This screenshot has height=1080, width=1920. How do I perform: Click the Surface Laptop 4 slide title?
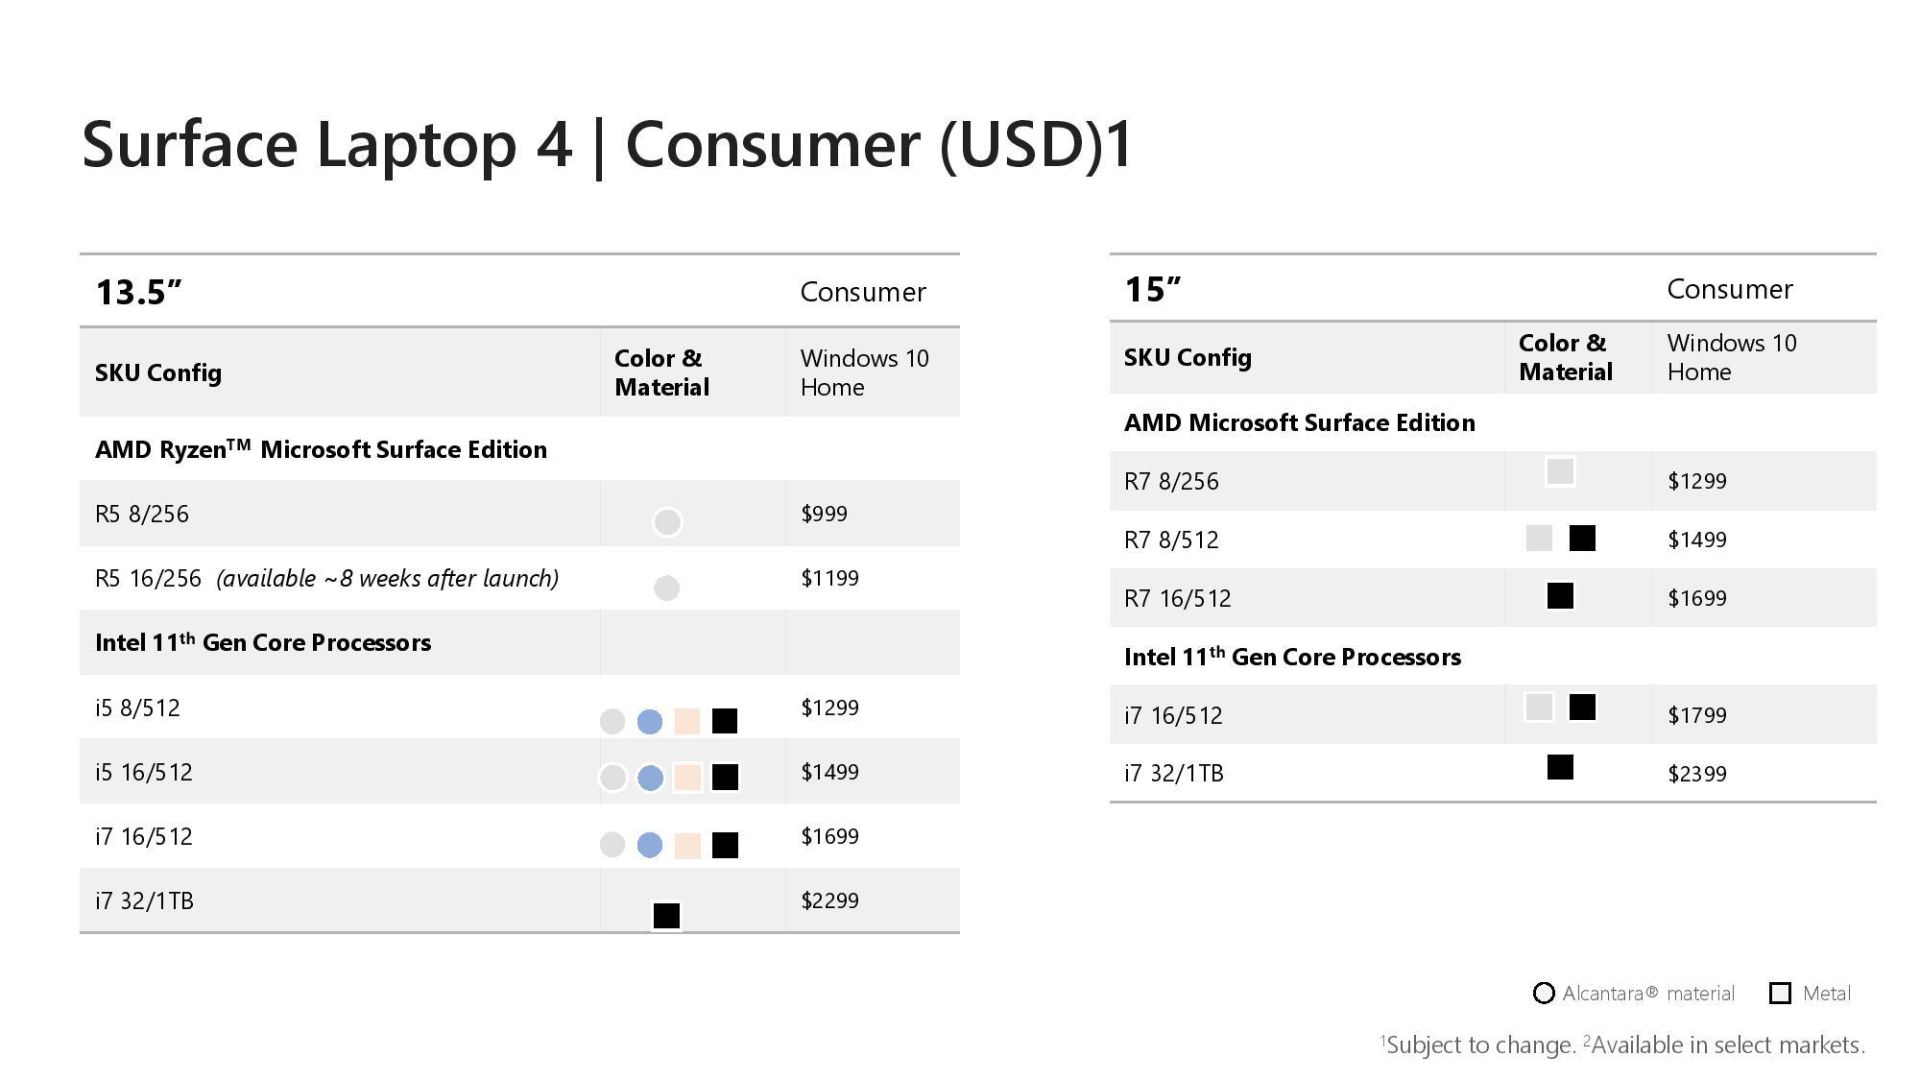coord(607,144)
